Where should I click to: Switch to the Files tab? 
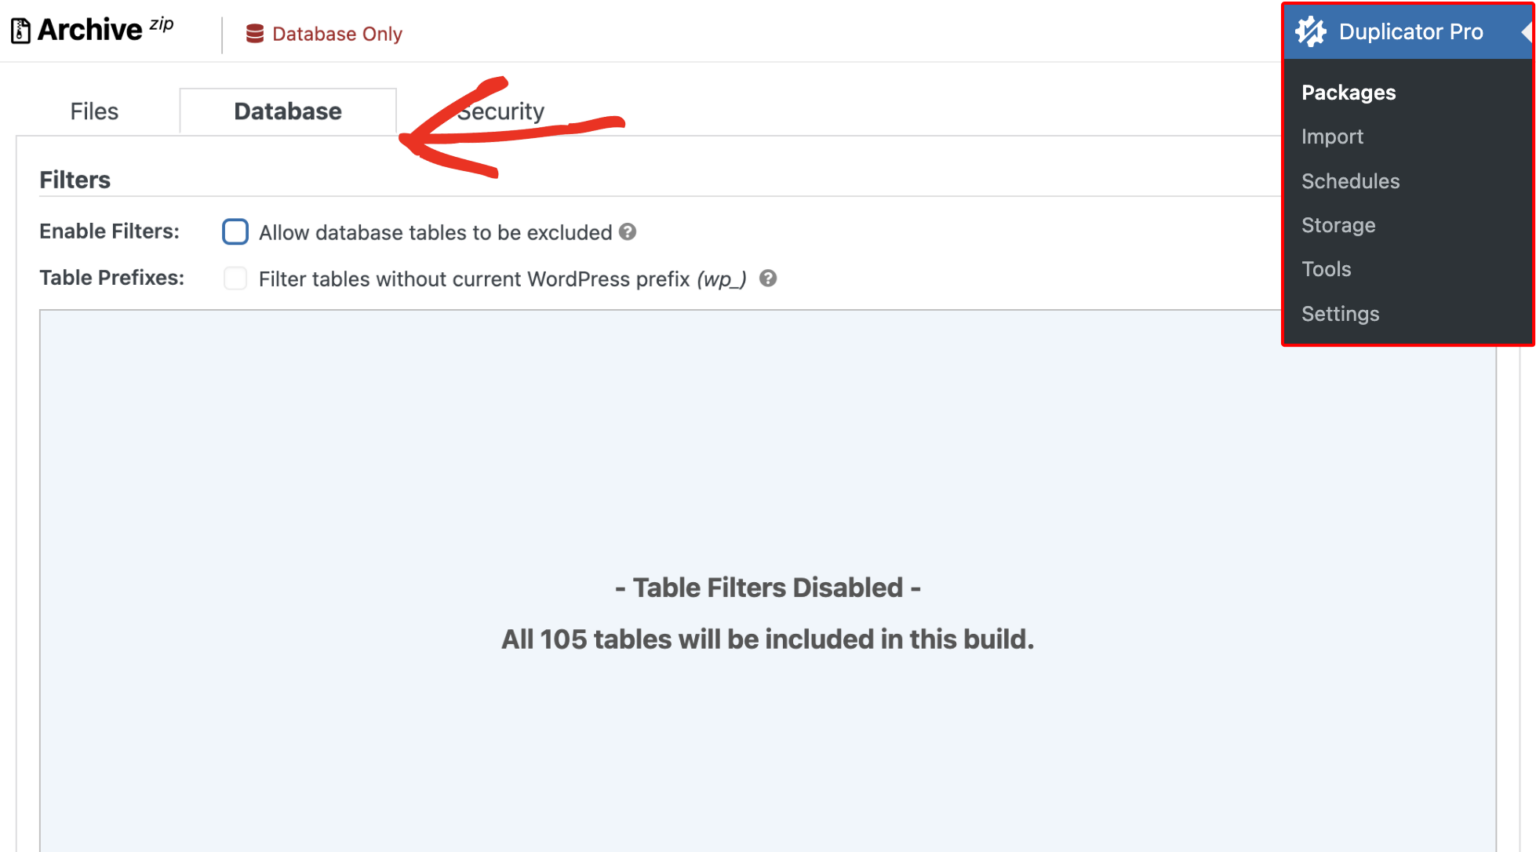(x=94, y=111)
